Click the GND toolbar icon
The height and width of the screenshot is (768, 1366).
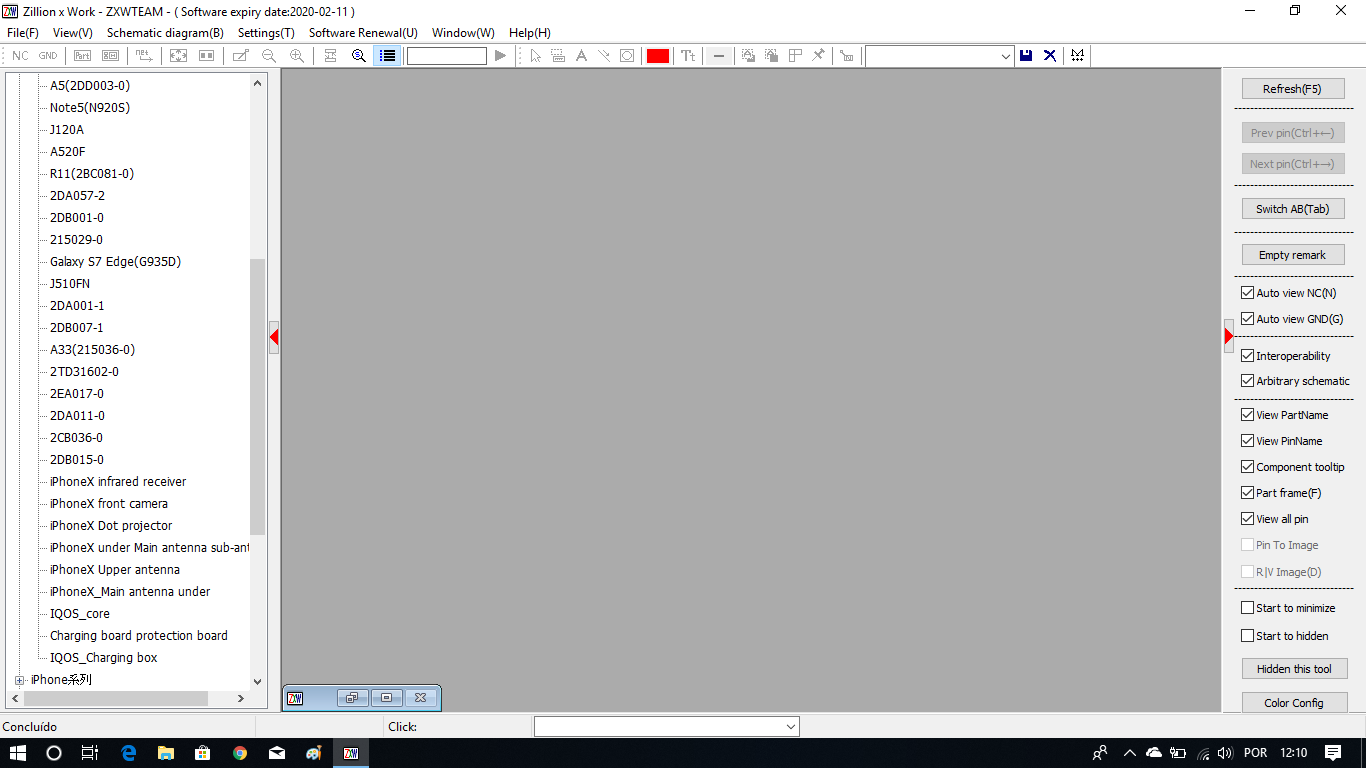click(48, 56)
